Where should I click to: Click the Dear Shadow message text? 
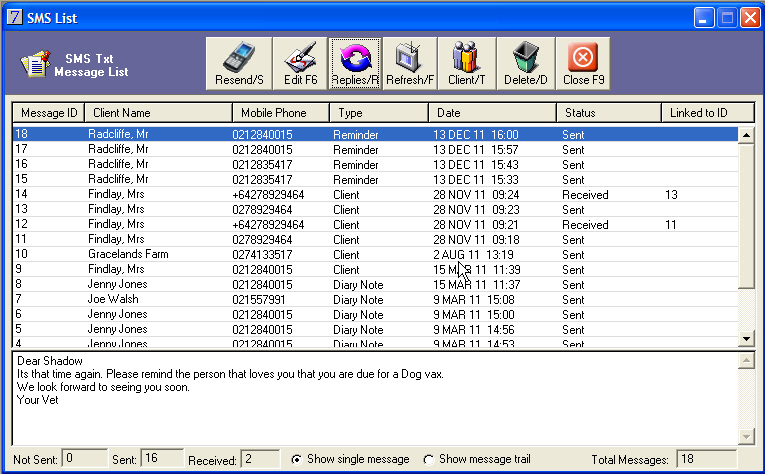(50, 361)
